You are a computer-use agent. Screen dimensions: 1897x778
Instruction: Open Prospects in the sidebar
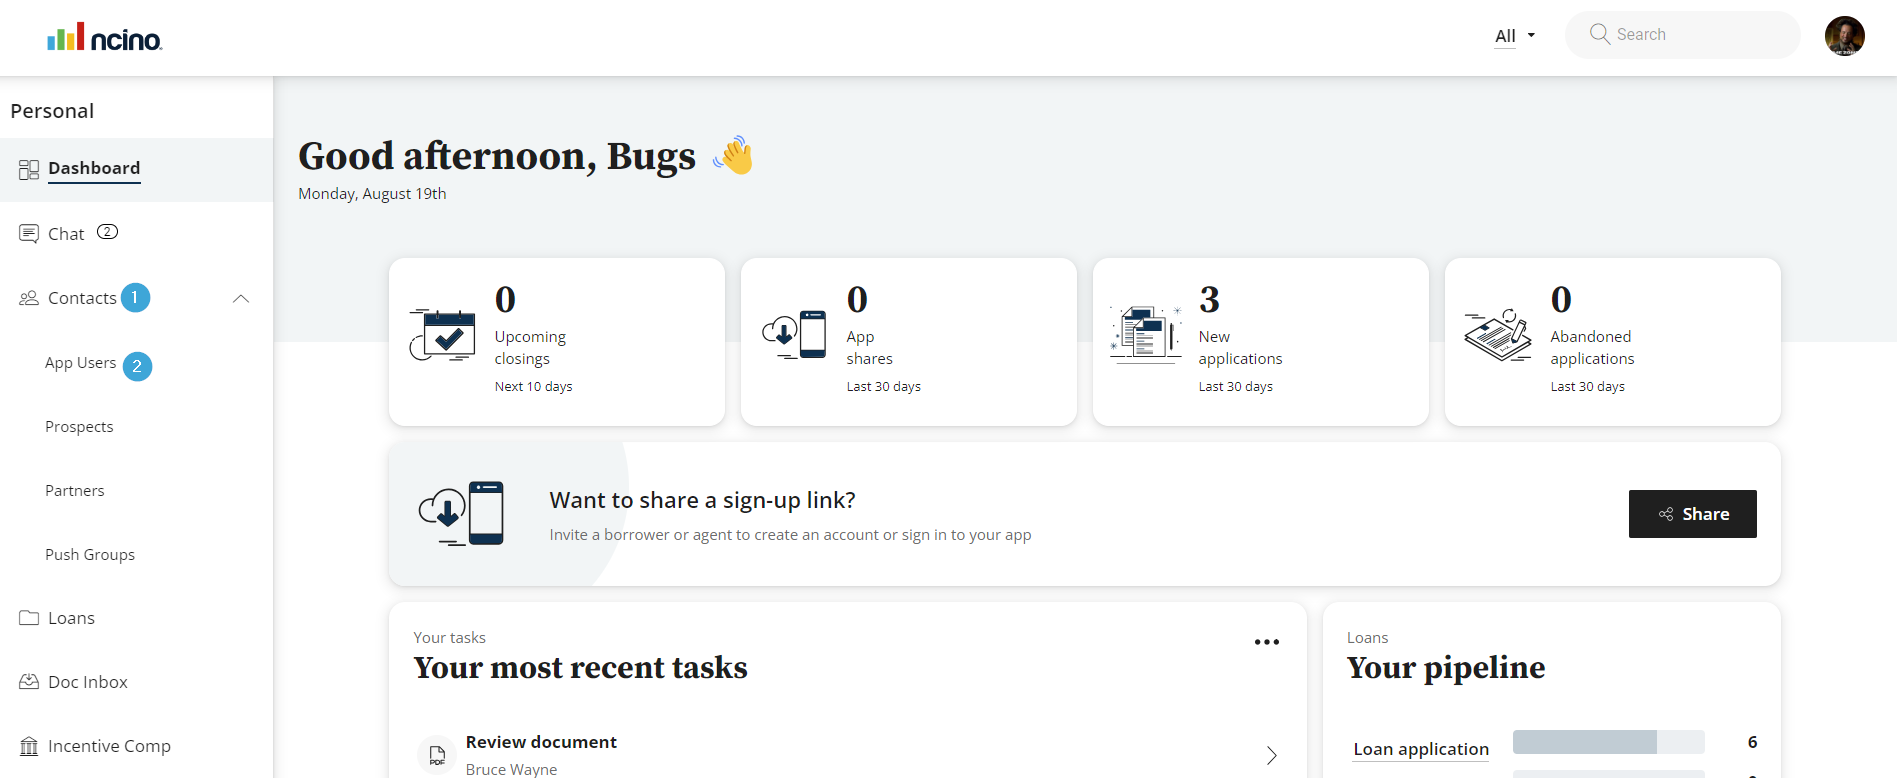click(79, 427)
